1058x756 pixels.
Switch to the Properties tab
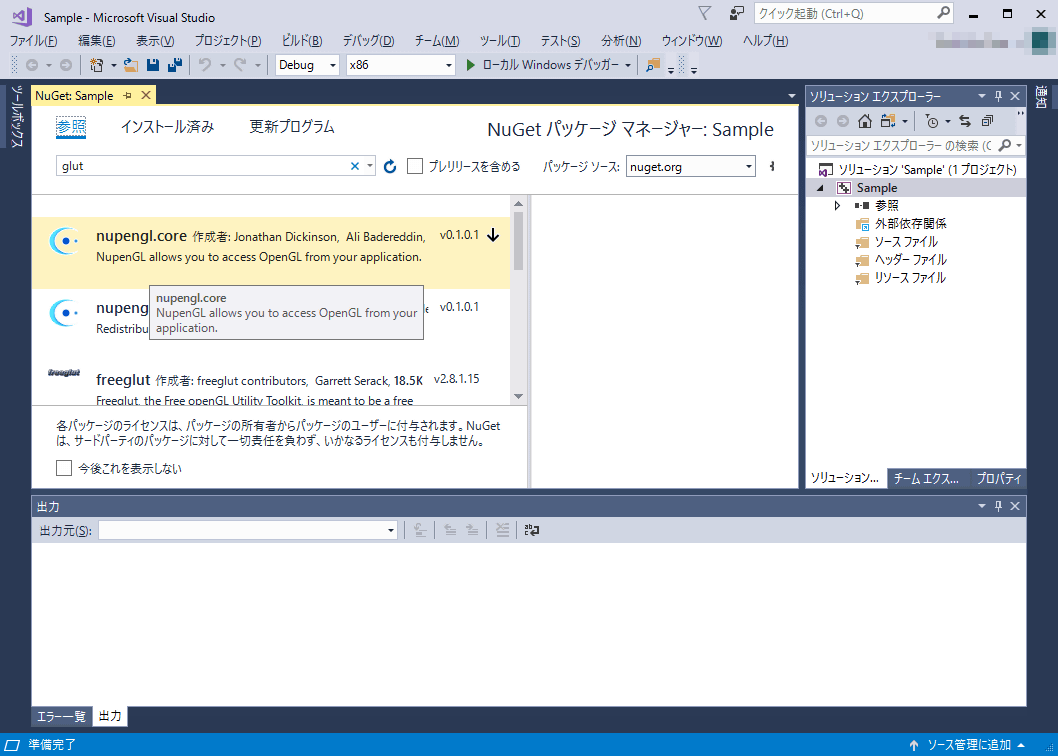click(999, 479)
